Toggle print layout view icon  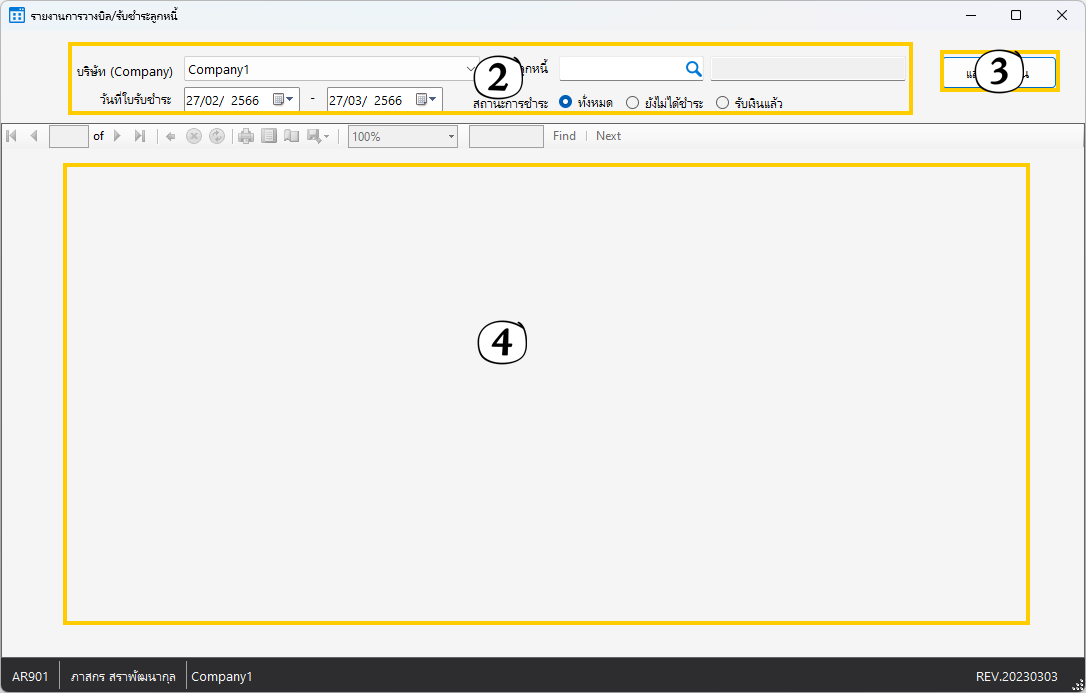[269, 136]
